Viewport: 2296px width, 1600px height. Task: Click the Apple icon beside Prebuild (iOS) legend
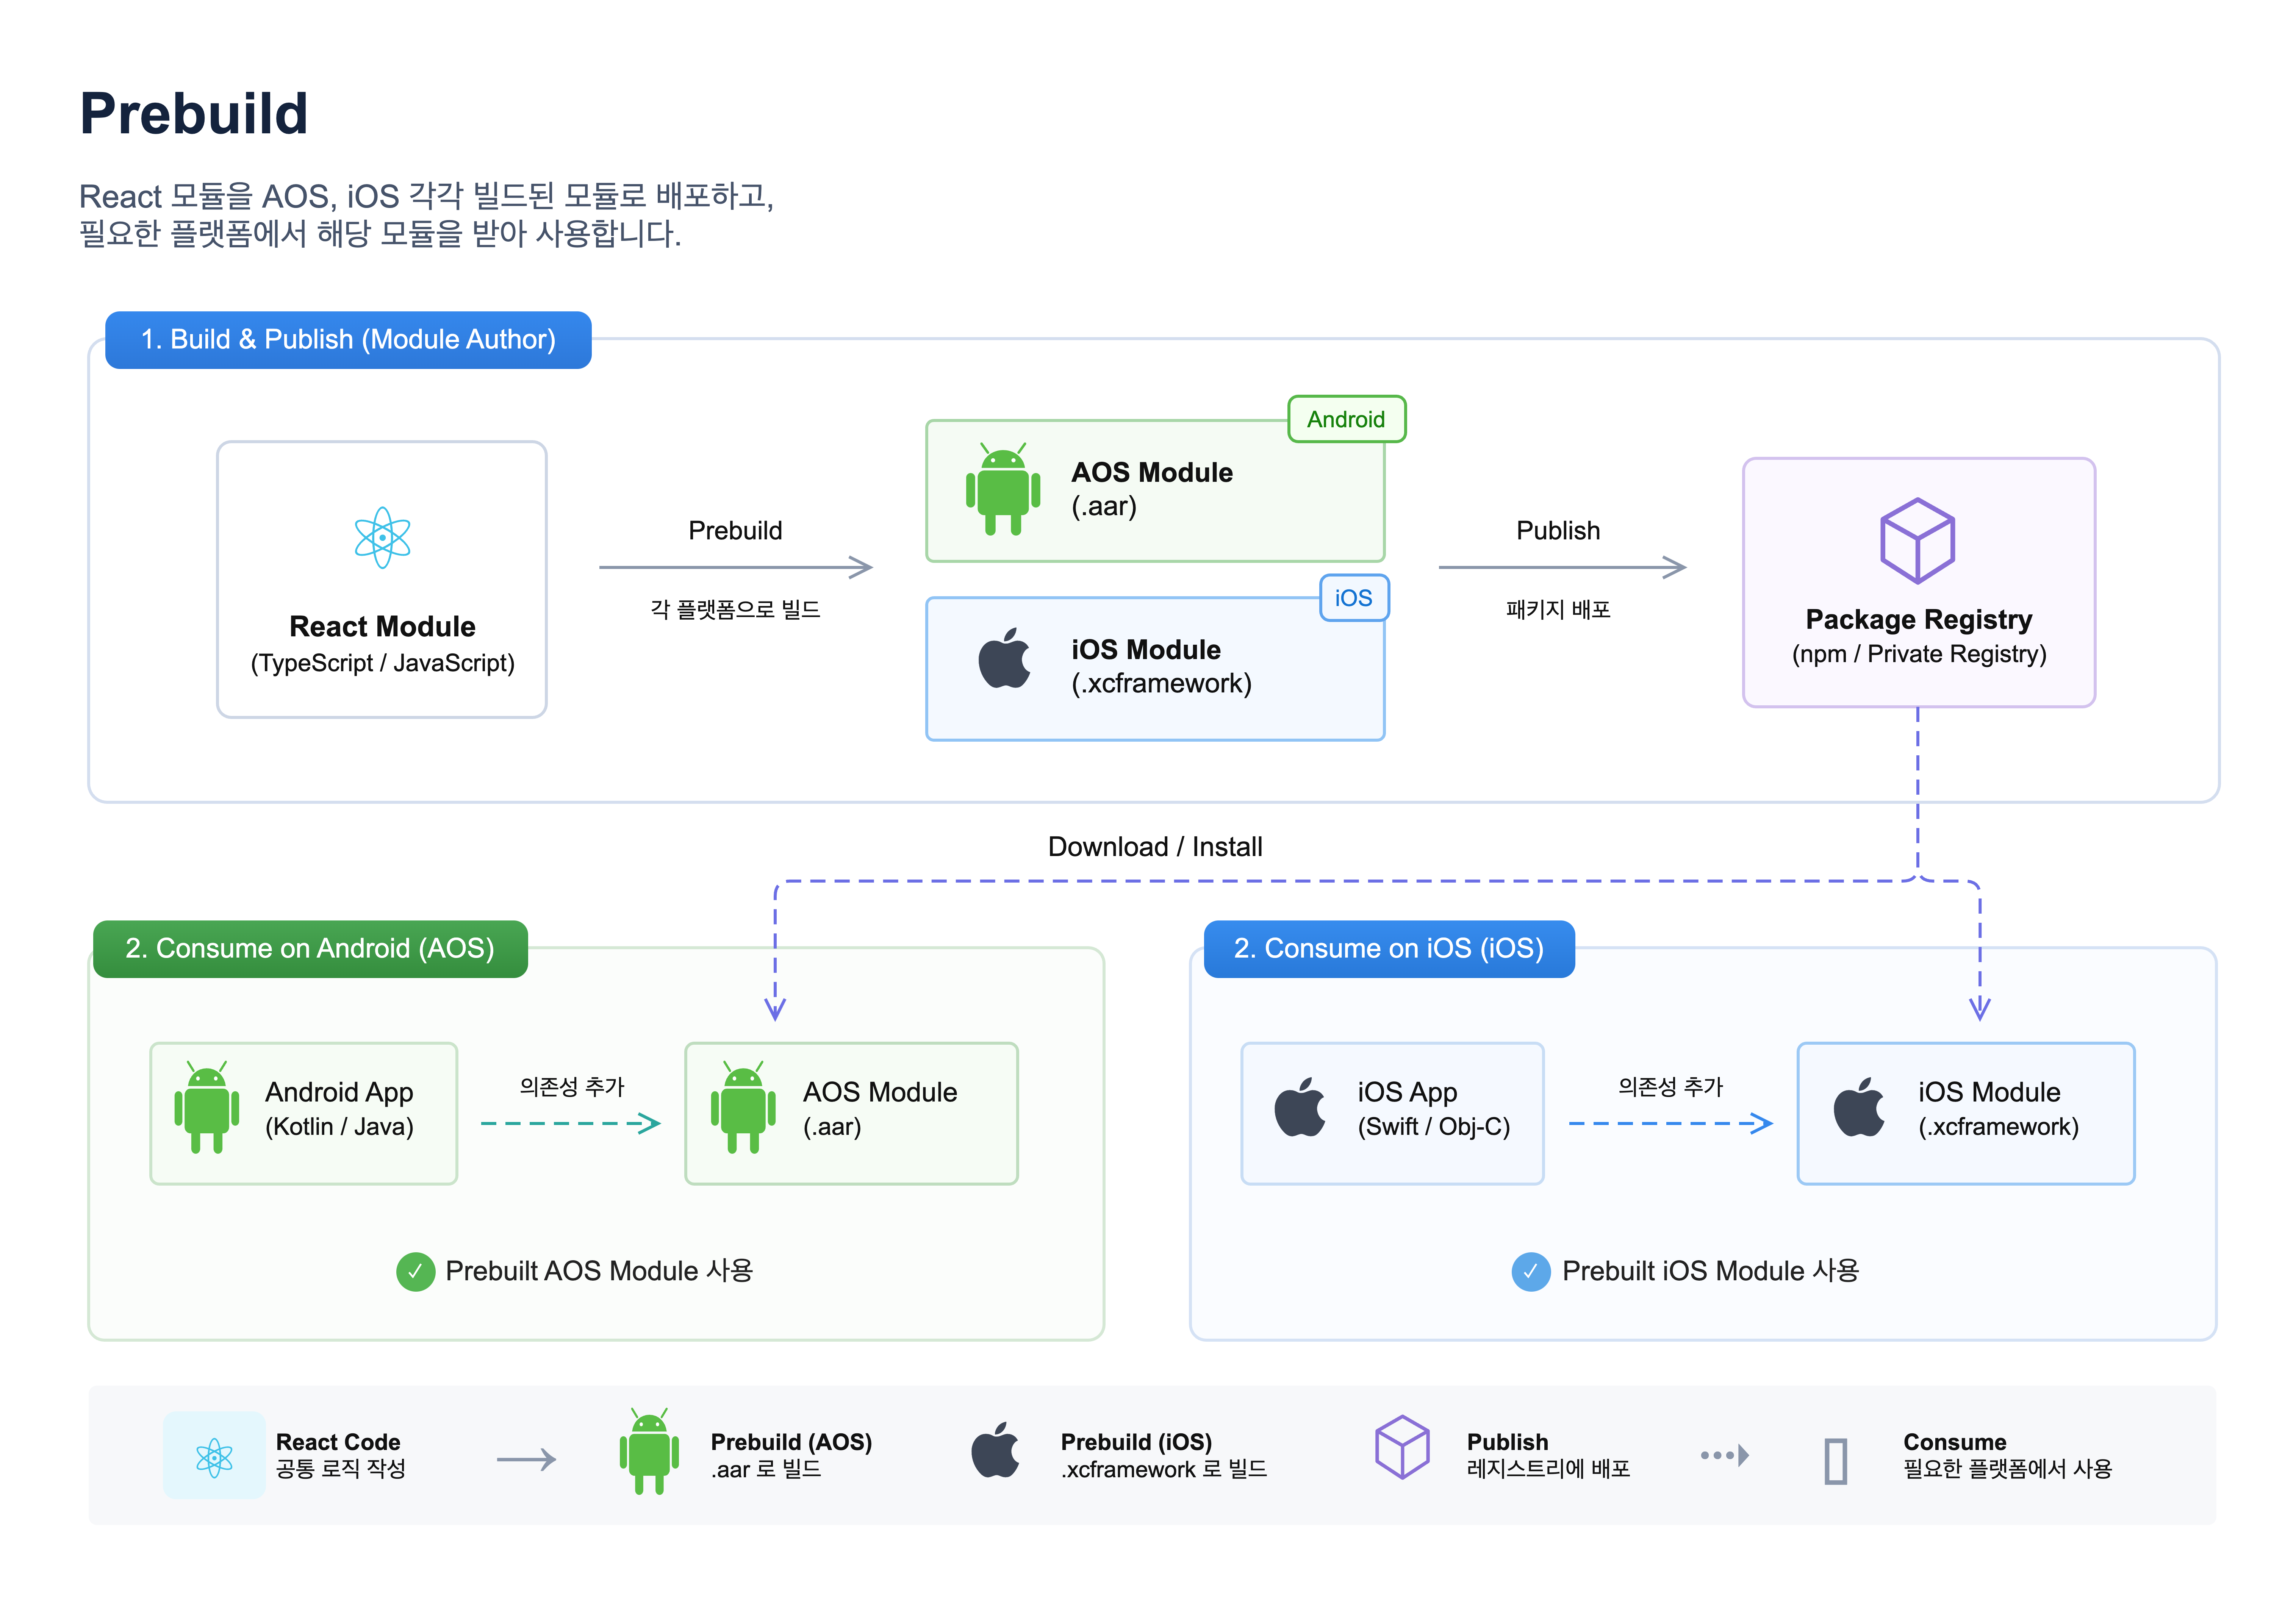(995, 1450)
